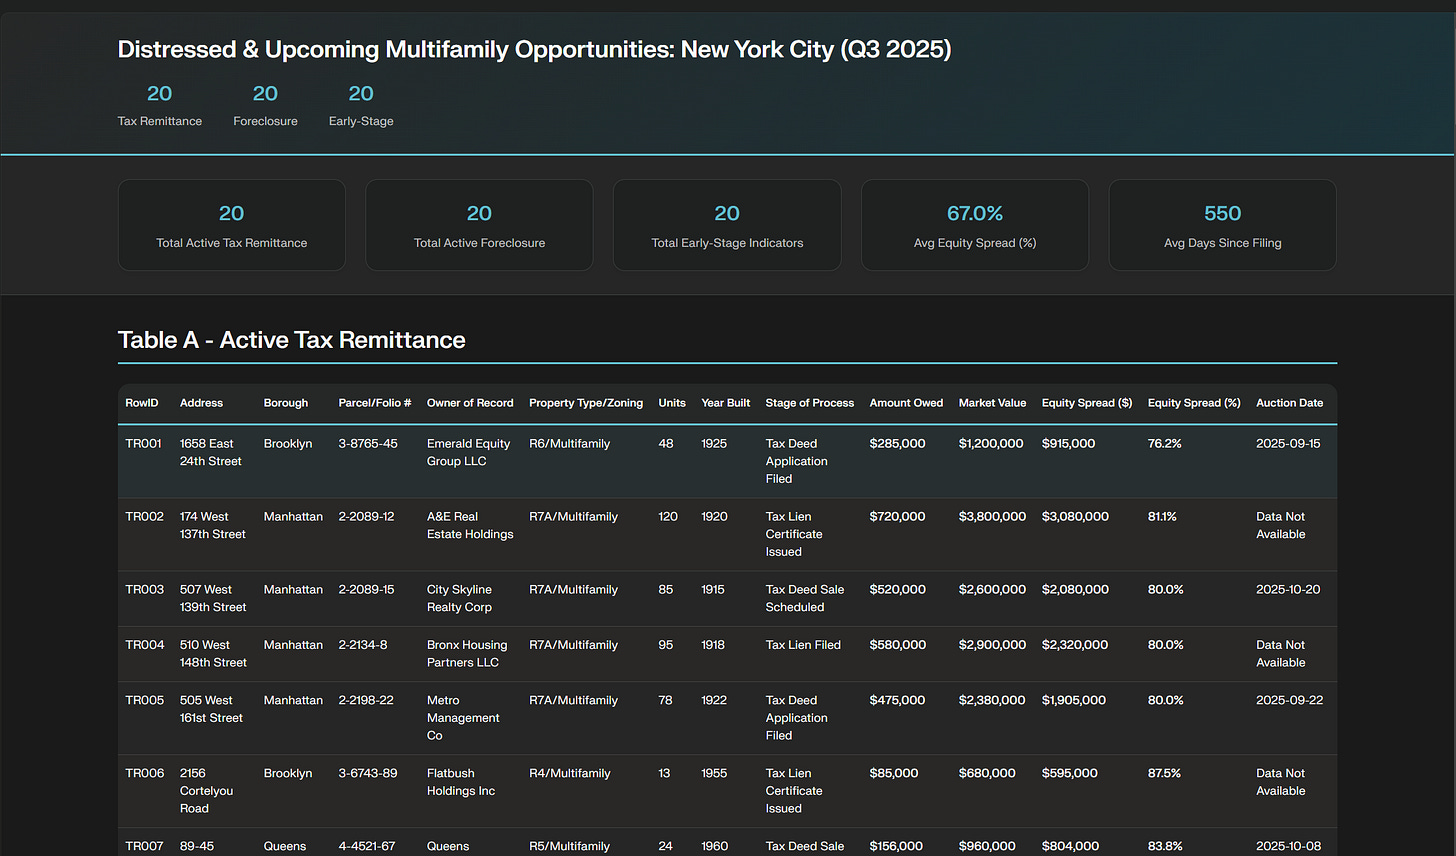Click the Stage of Process column header

[x=810, y=403]
